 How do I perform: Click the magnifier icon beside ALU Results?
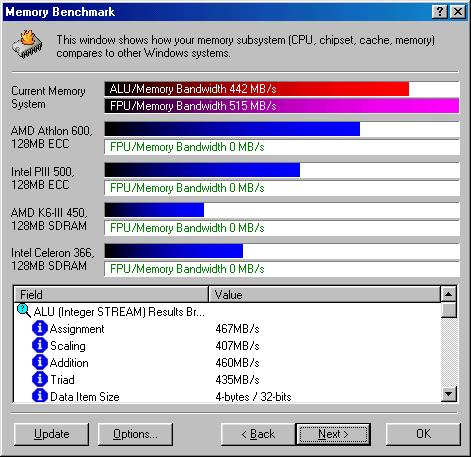tap(24, 311)
